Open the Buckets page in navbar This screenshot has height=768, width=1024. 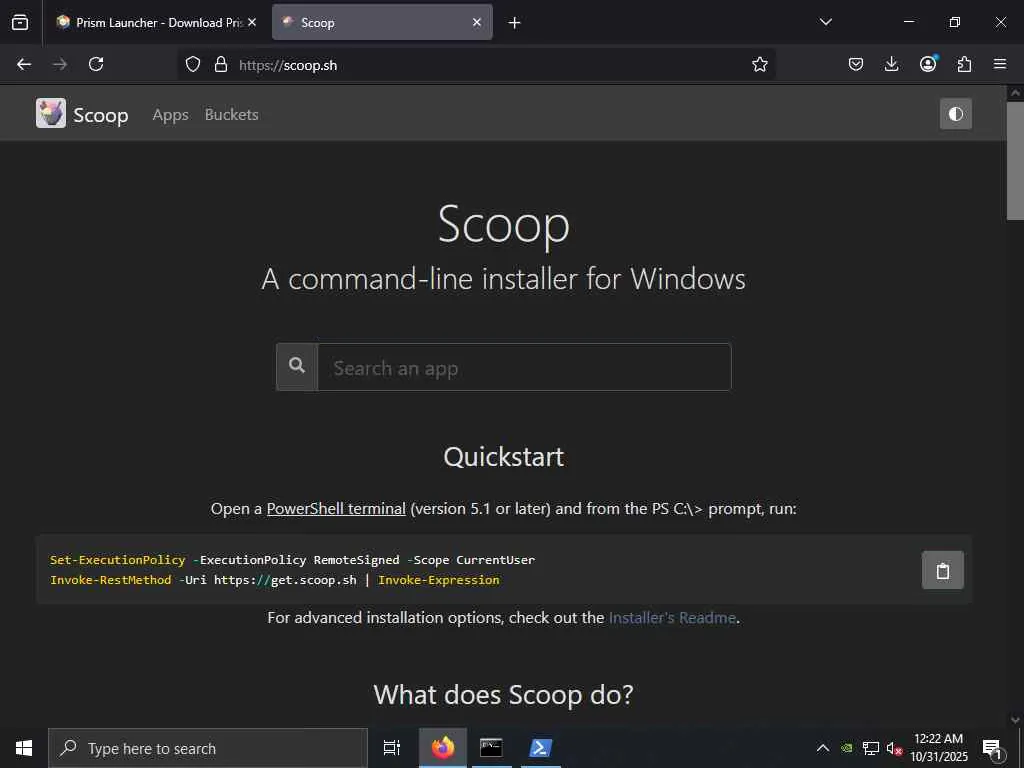pos(232,114)
